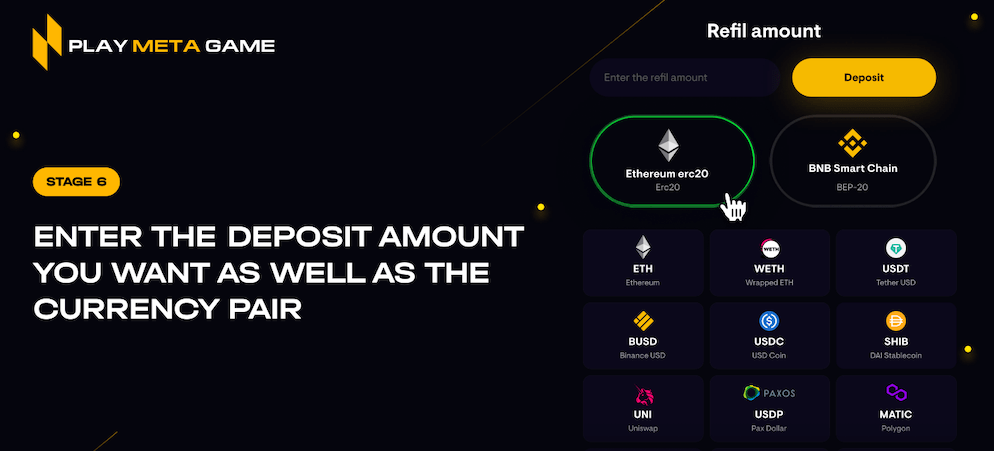Viewport: 994px width, 451px height.
Task: Select the USDC USD Coin tile
Action: click(770, 336)
